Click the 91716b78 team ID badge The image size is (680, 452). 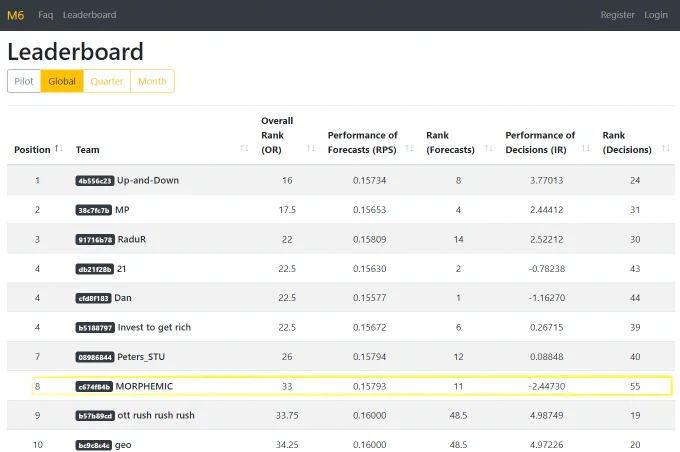[95, 240]
